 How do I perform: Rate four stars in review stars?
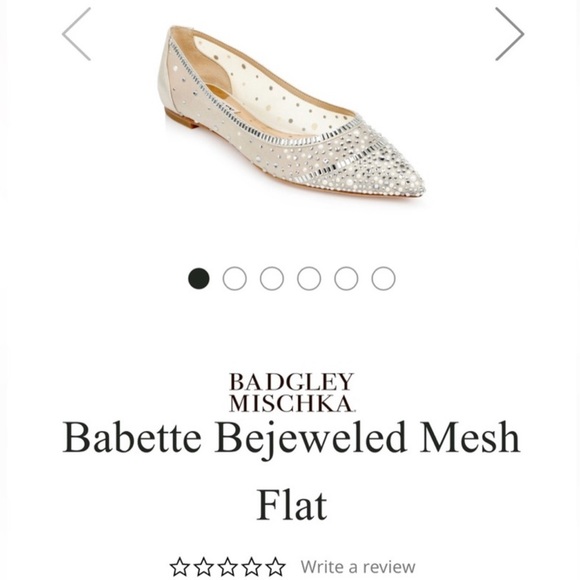pyautogui.click(x=252, y=567)
